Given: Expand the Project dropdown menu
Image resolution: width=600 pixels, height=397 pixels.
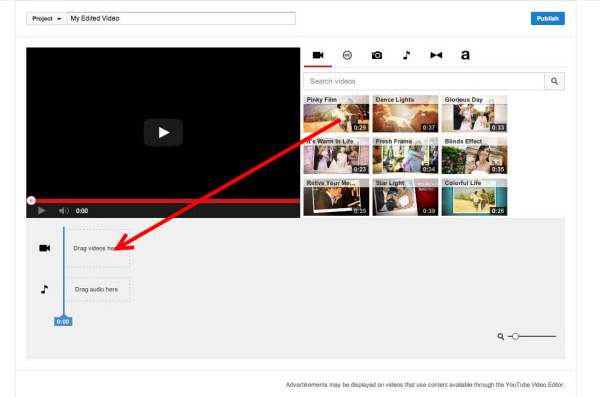Looking at the screenshot, I should [x=47, y=18].
